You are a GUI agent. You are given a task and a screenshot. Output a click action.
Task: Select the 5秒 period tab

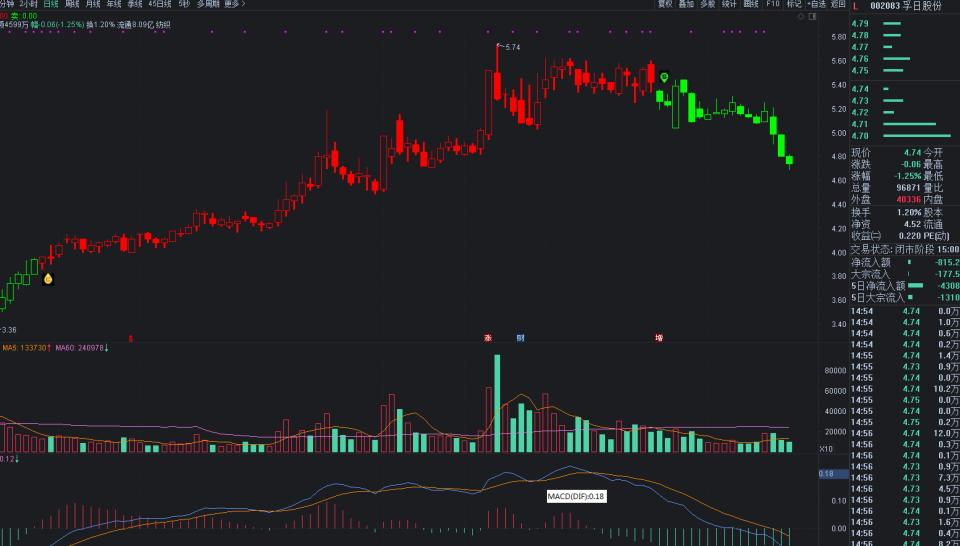(184, 4)
